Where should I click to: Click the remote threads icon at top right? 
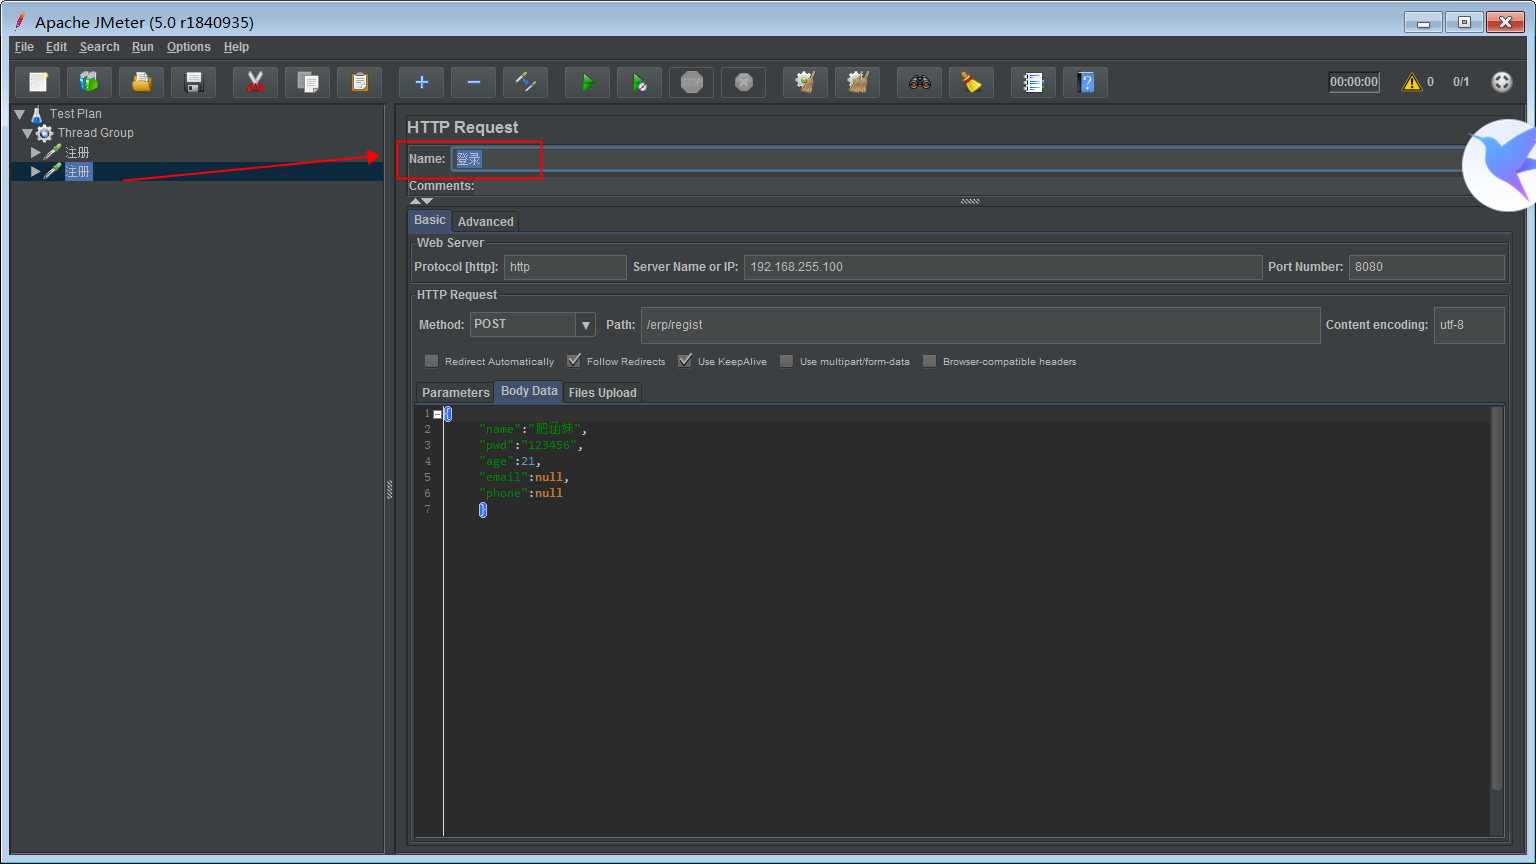(1502, 82)
